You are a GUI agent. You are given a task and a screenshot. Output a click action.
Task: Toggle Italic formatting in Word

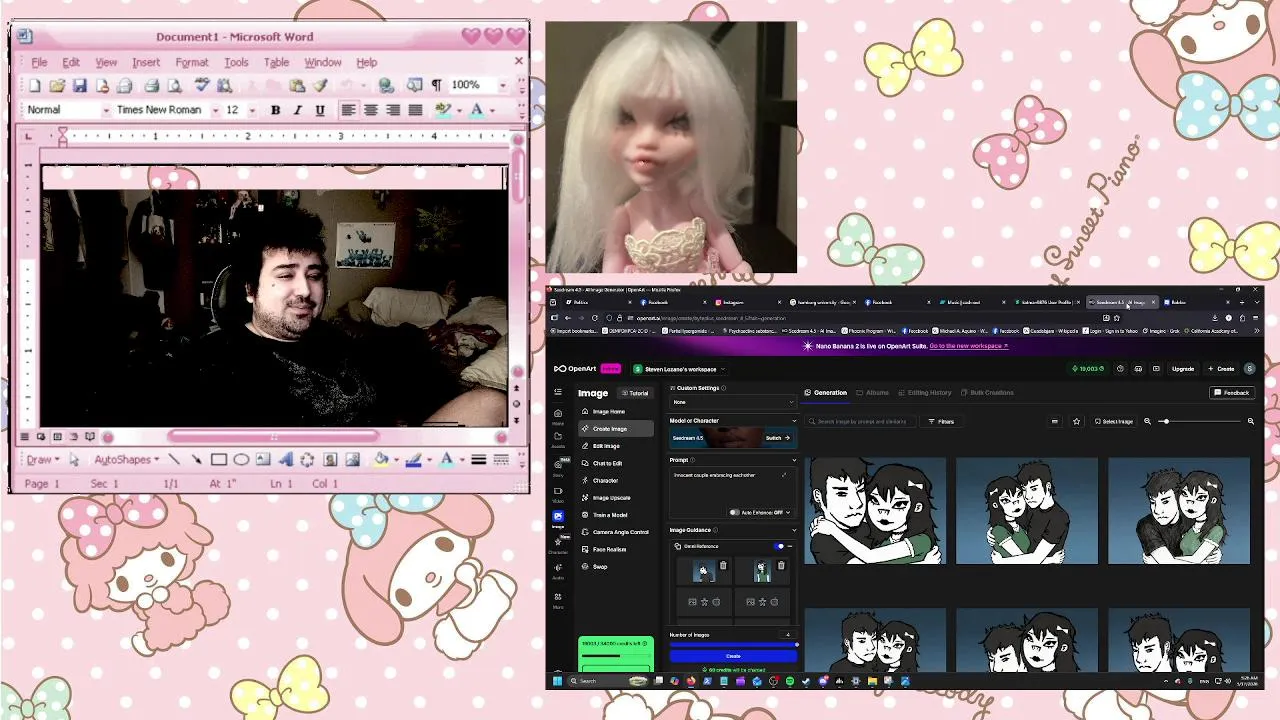click(298, 110)
